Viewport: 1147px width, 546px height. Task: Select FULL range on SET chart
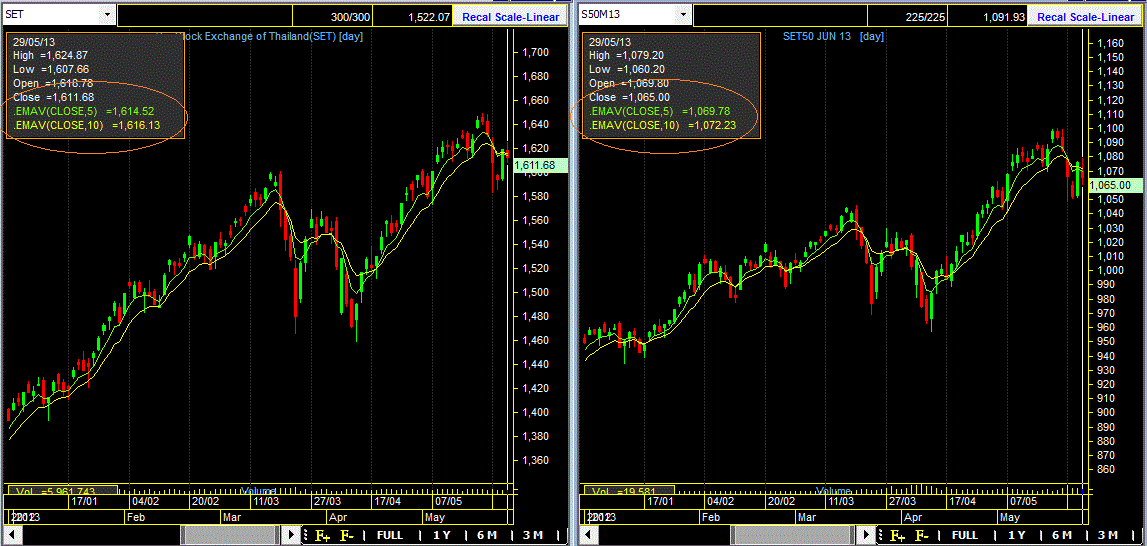pyautogui.click(x=389, y=535)
